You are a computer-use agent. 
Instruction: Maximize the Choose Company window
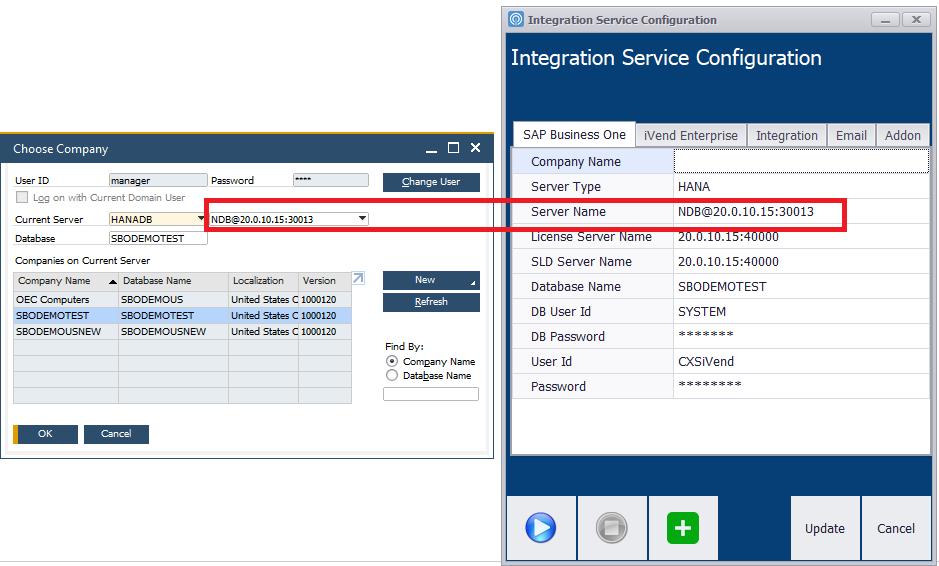[x=453, y=148]
